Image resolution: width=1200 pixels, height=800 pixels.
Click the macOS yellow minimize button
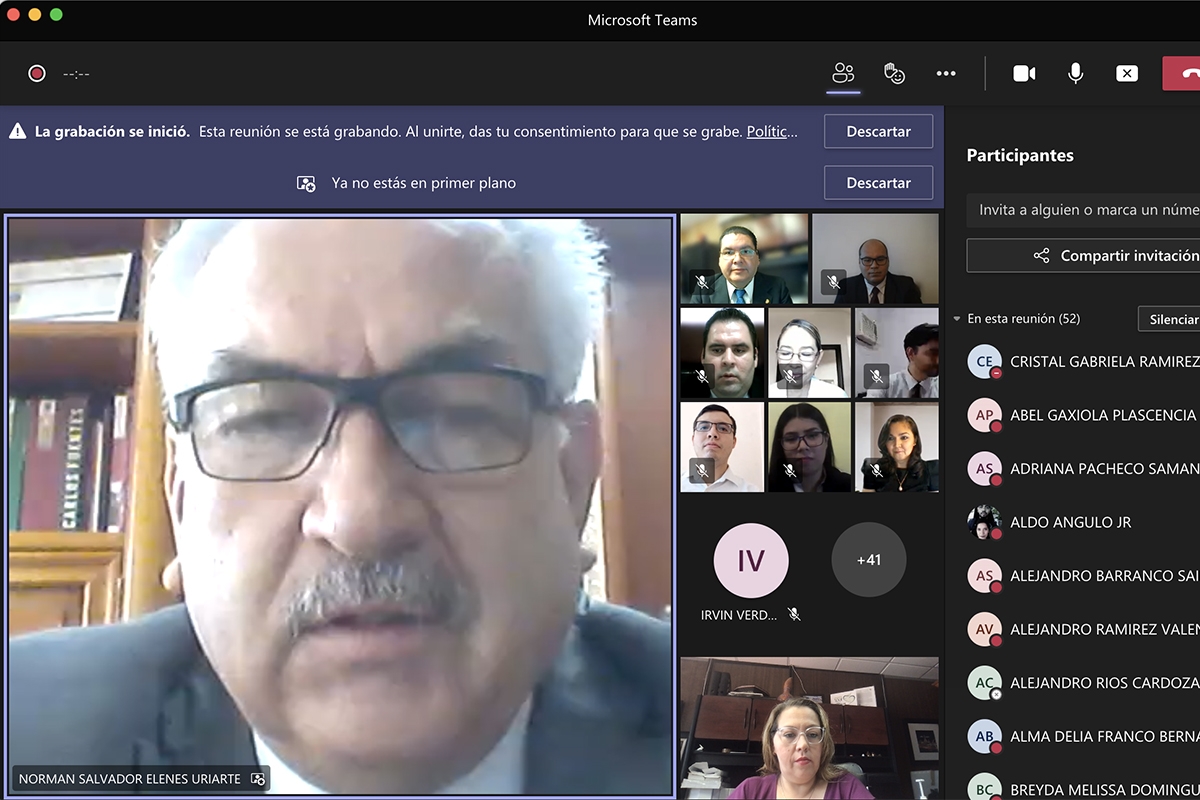pos(34,14)
